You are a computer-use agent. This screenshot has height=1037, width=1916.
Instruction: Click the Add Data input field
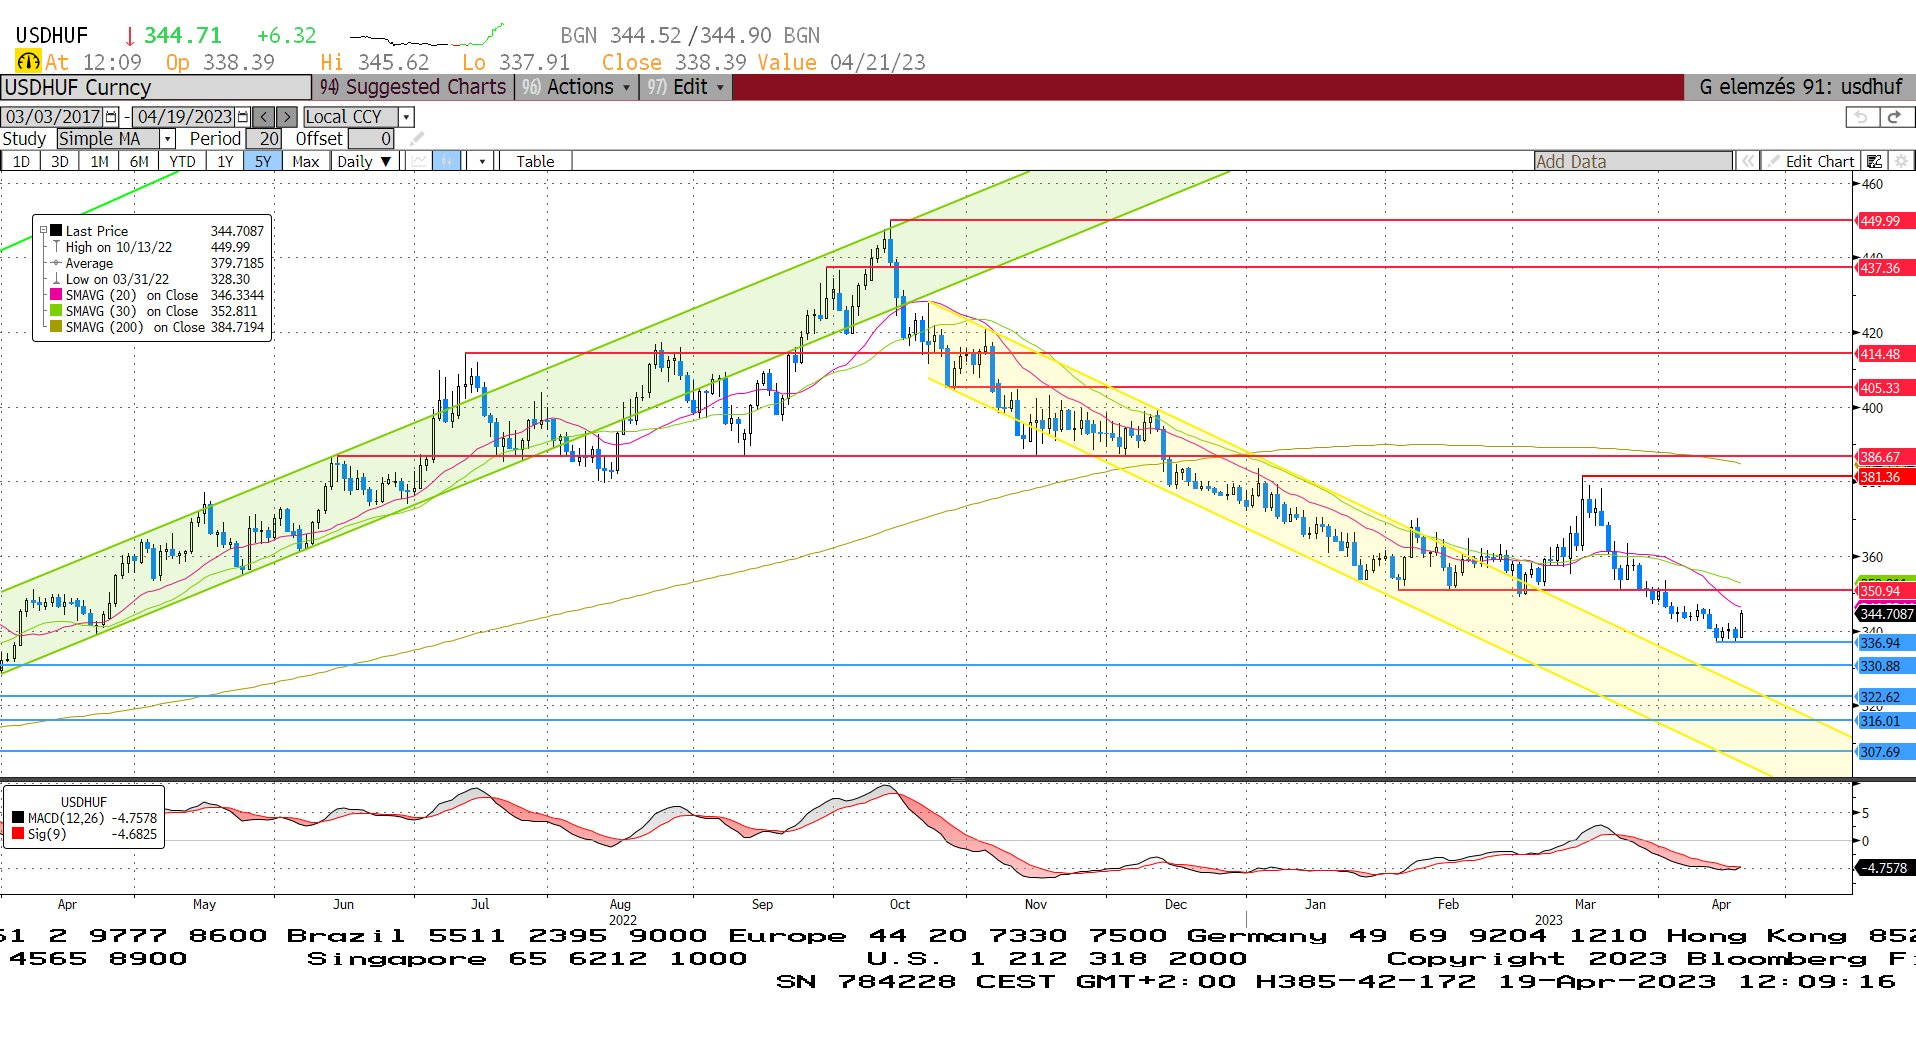point(1633,161)
